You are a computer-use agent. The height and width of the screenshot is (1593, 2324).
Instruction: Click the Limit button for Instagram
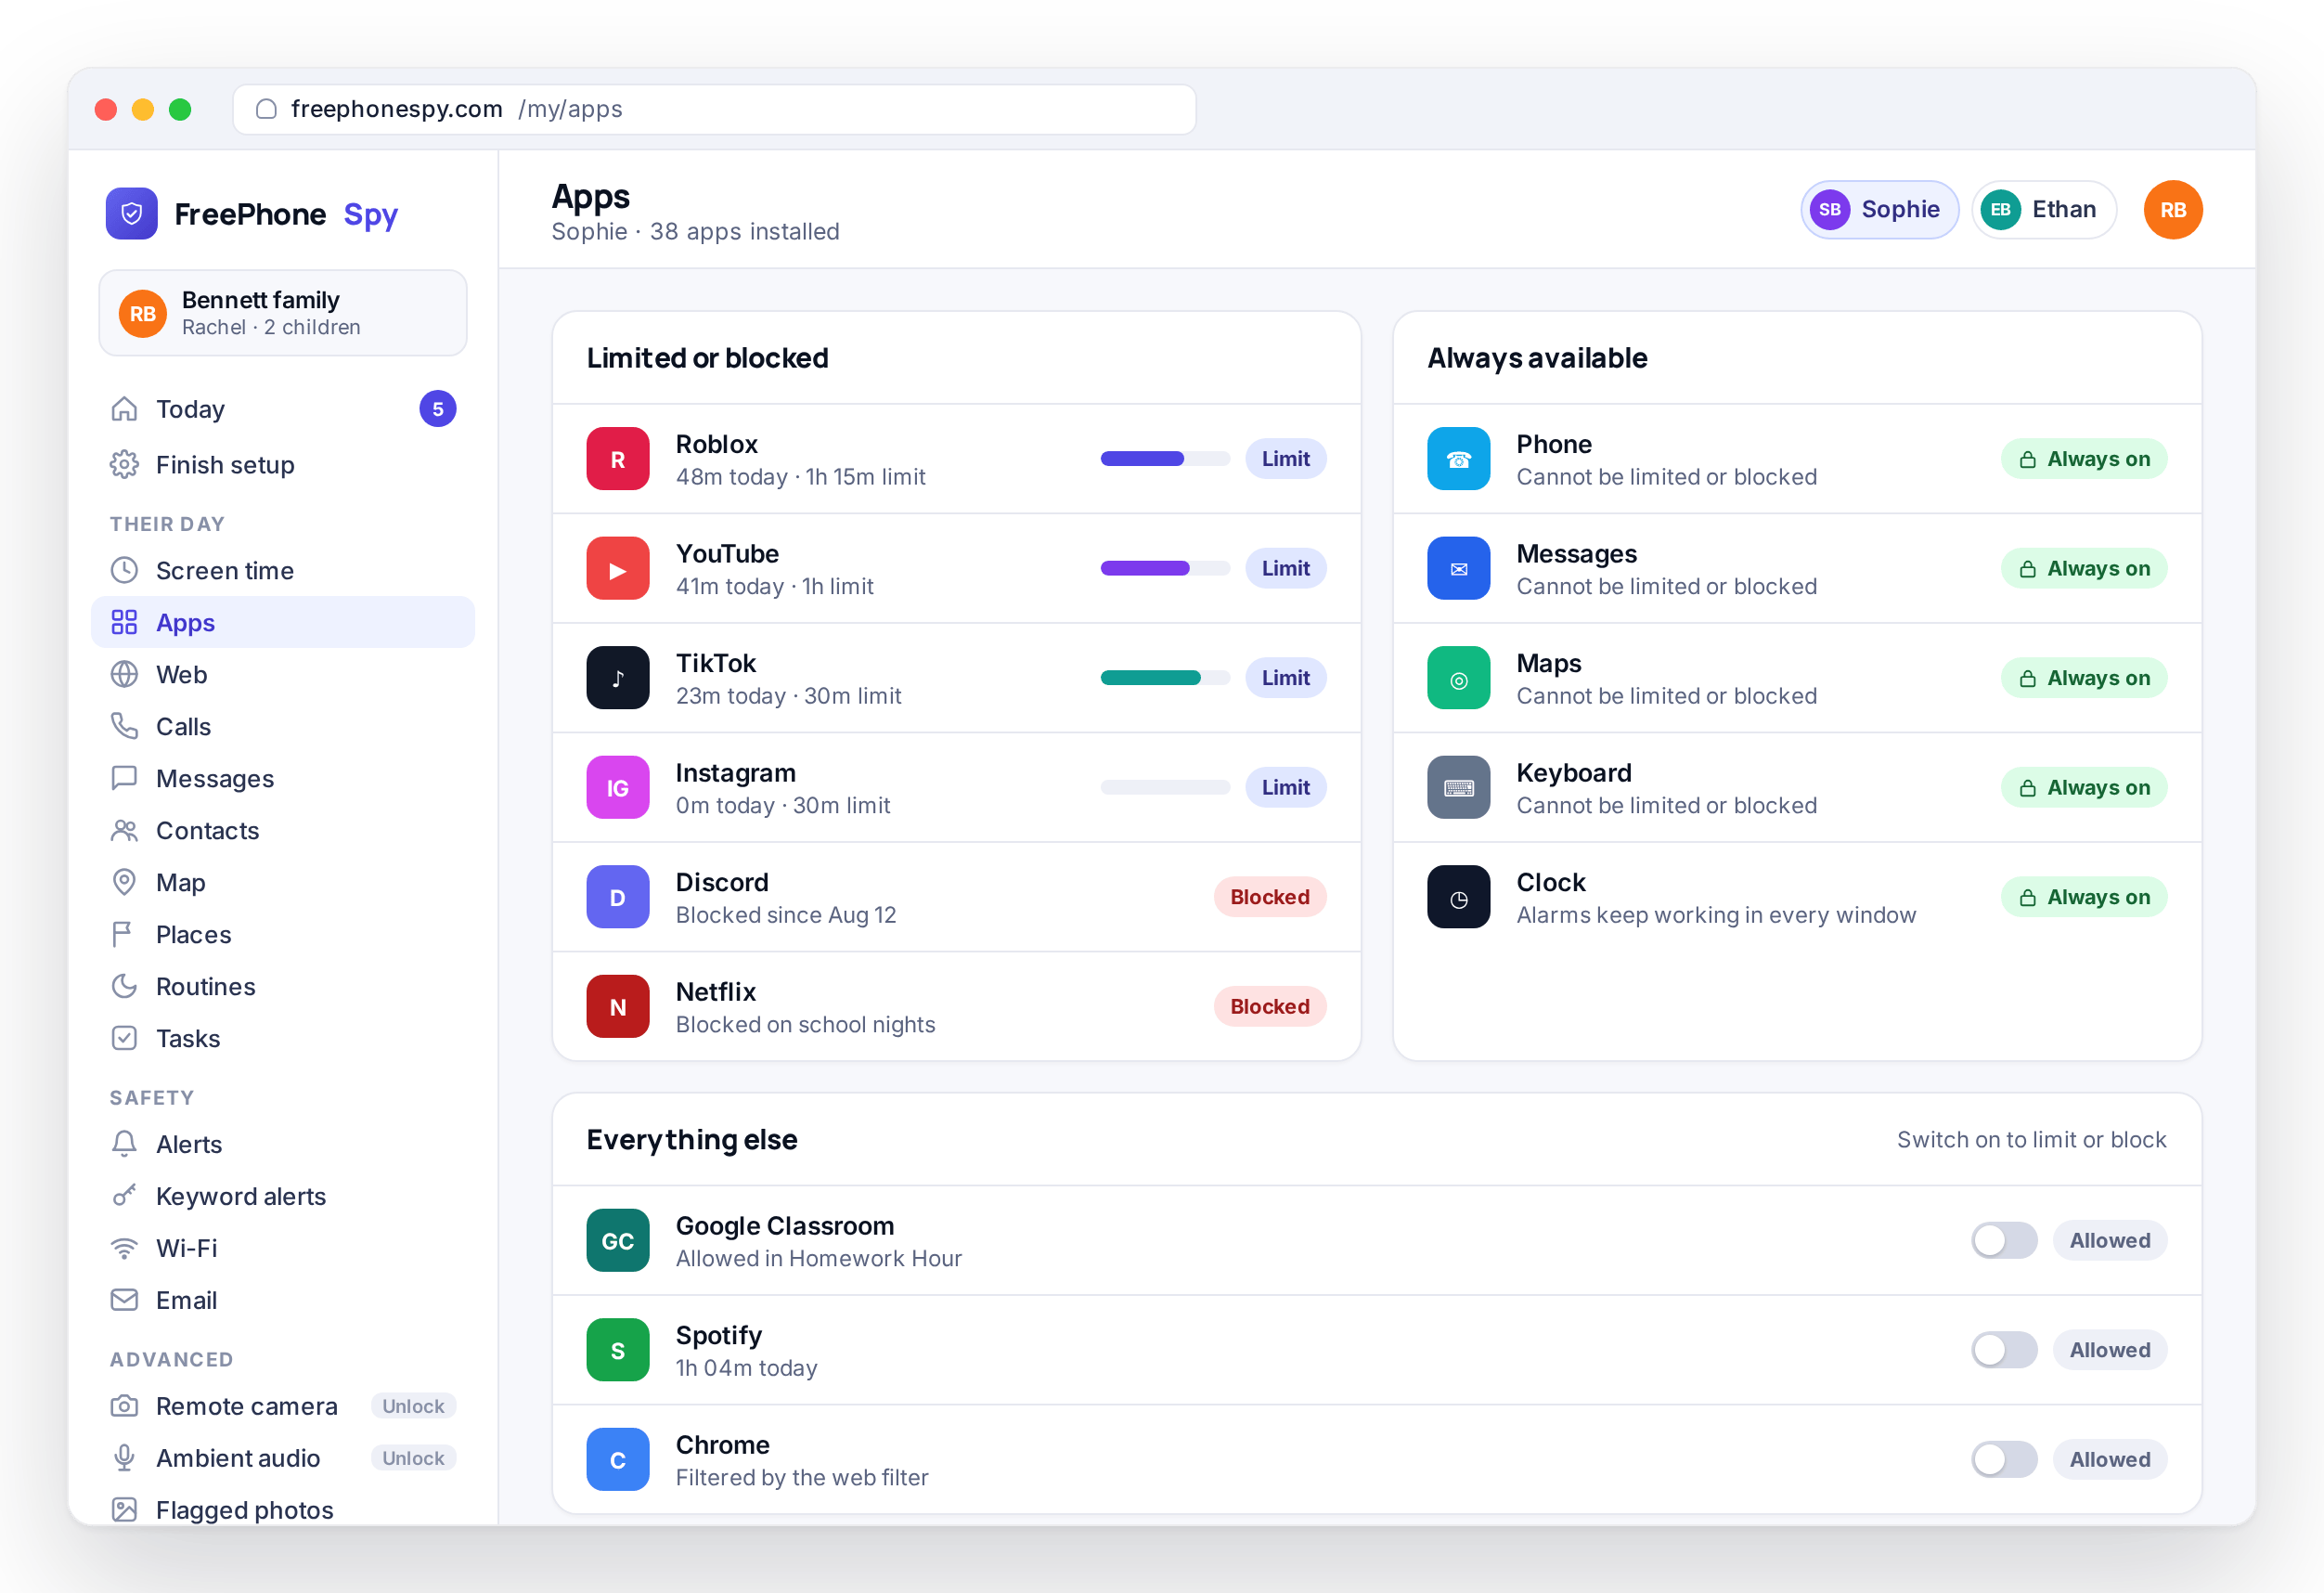pos(1285,788)
